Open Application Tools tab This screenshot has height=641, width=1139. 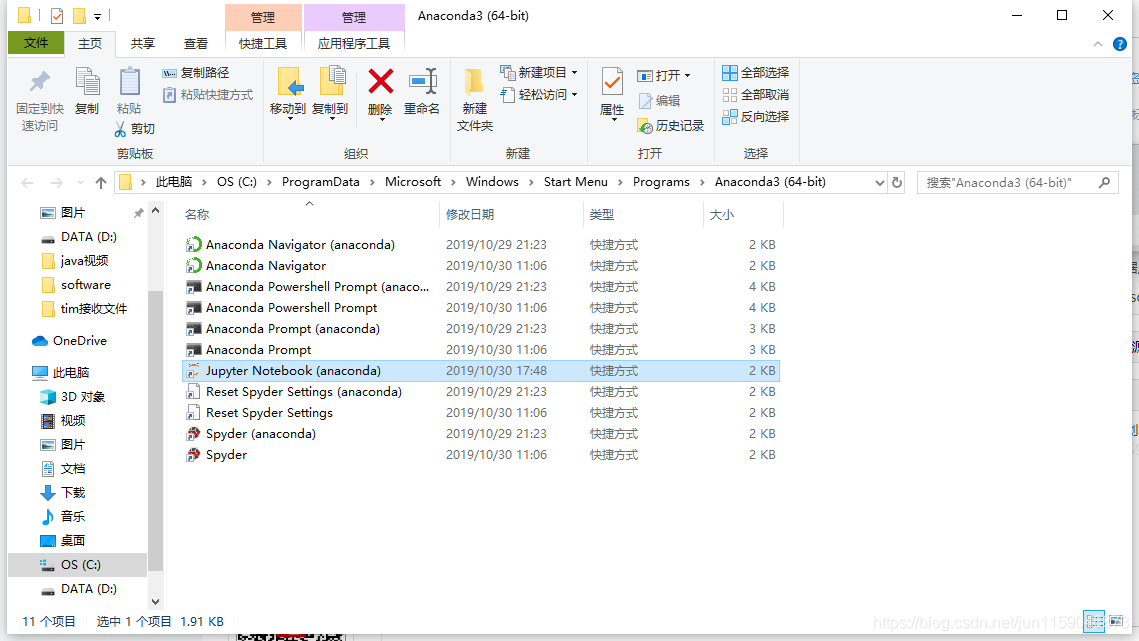coord(354,44)
